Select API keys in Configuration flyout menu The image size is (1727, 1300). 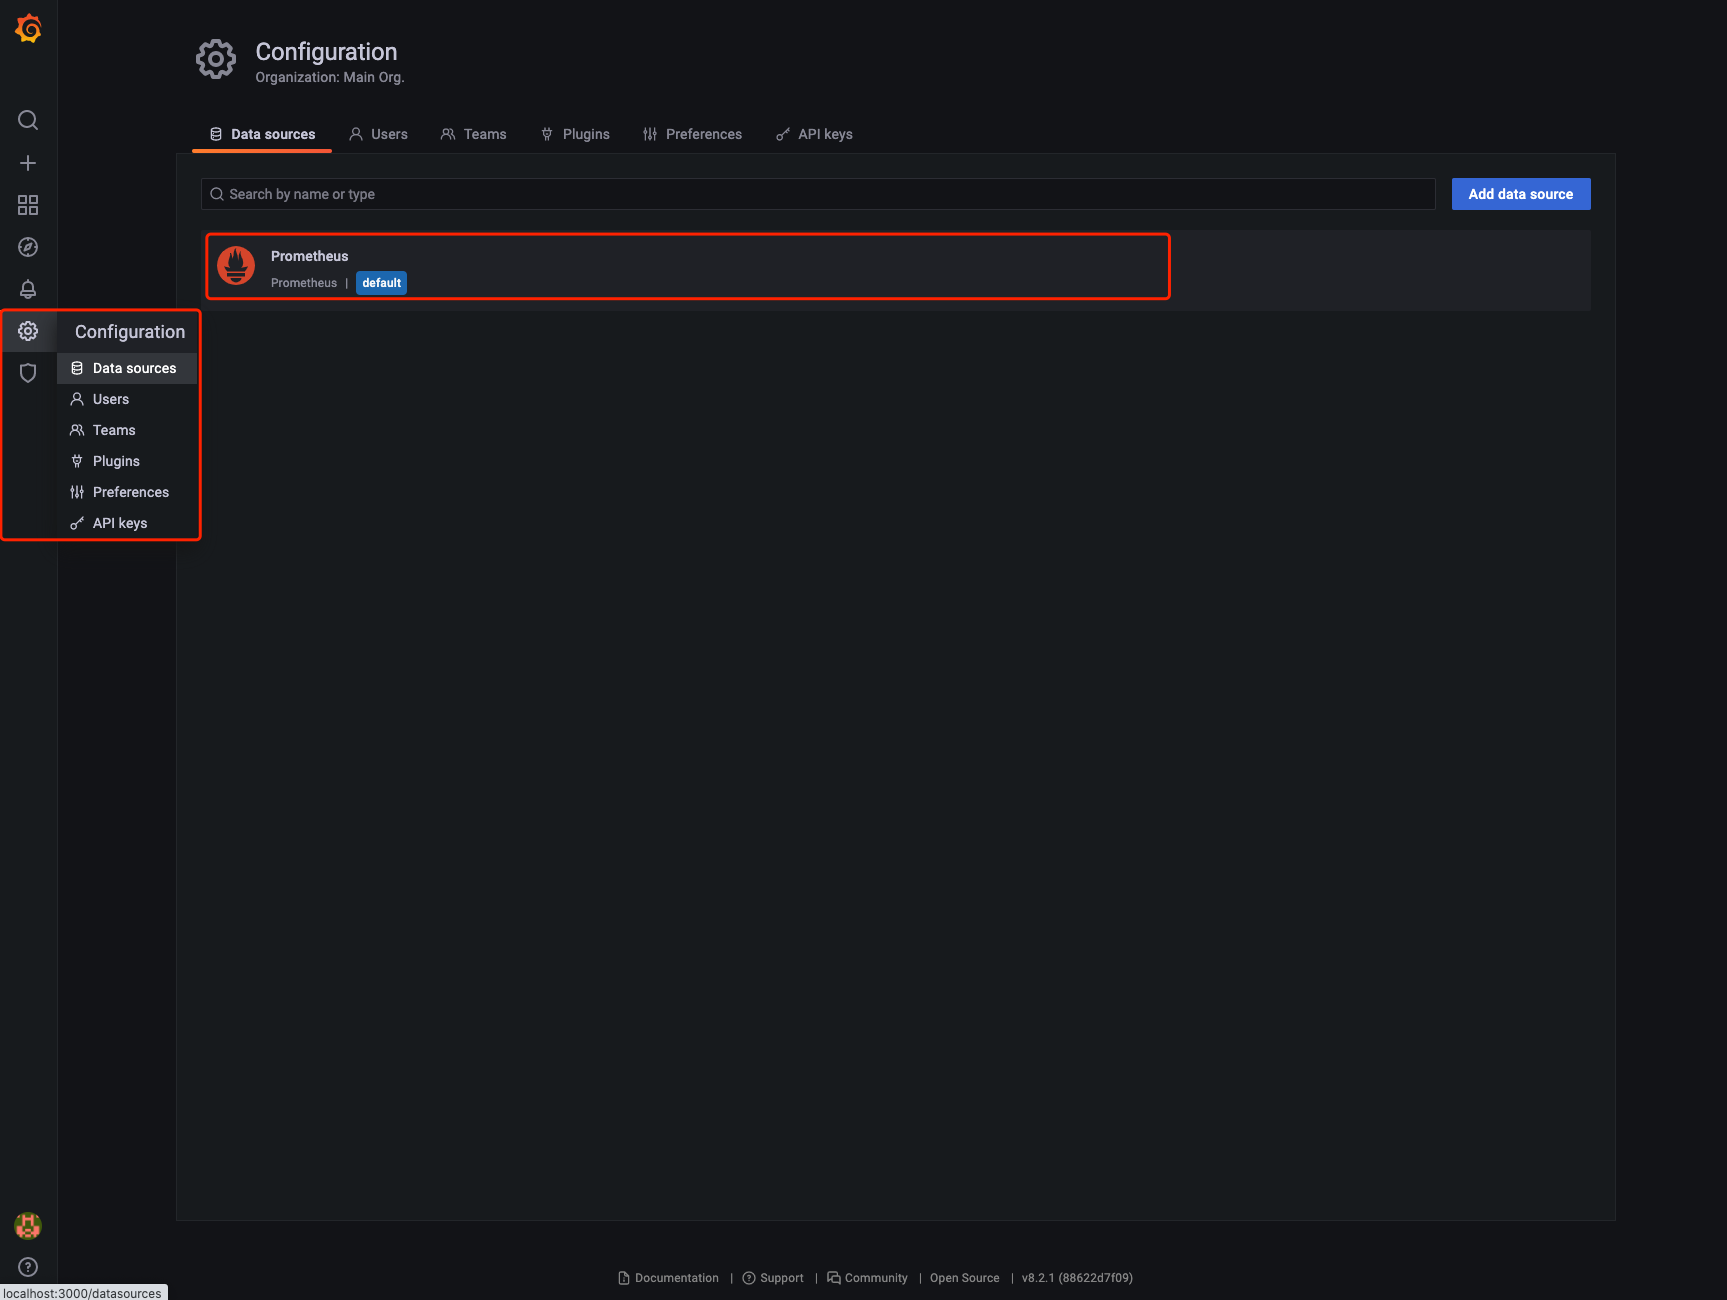[127, 523]
